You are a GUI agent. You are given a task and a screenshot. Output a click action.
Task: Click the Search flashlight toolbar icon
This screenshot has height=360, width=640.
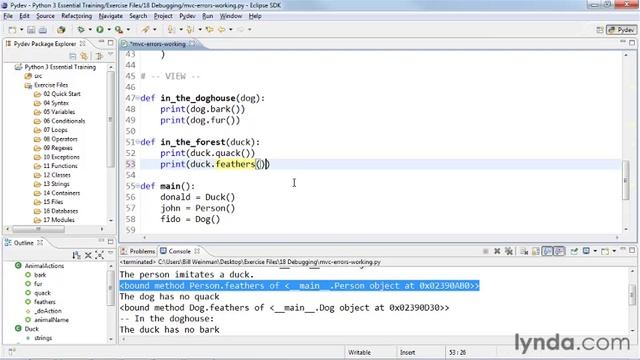click(145, 29)
